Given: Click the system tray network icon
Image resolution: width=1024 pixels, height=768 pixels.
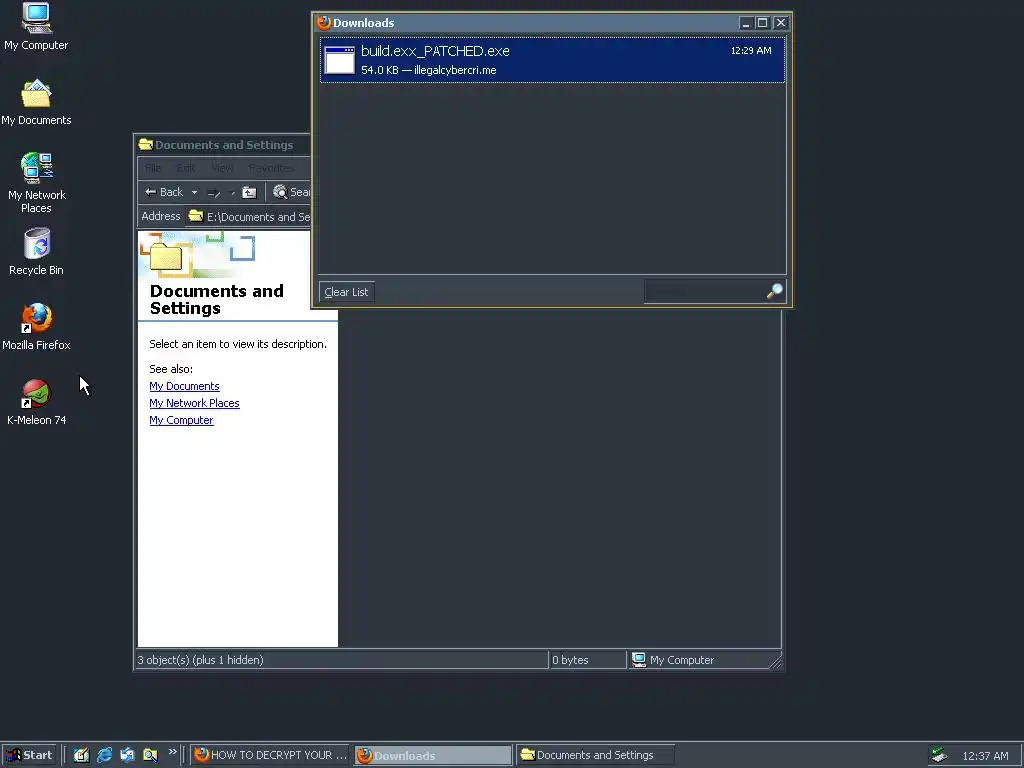Looking at the screenshot, I should coord(939,755).
